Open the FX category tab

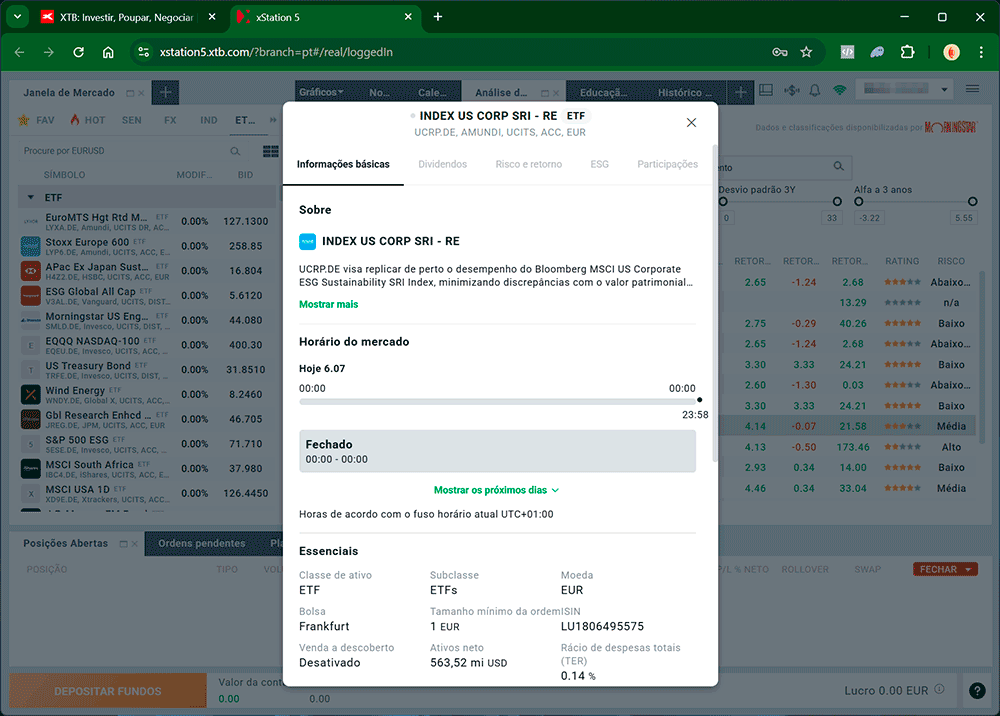[170, 120]
